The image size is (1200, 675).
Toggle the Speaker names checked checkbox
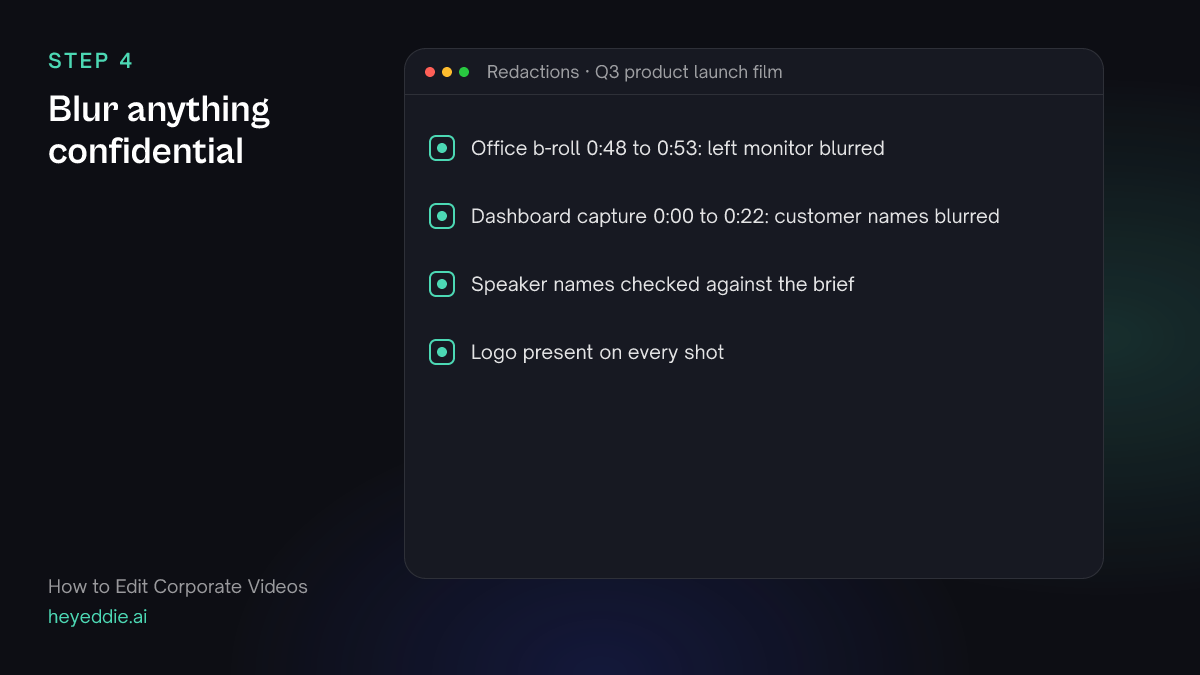point(442,284)
